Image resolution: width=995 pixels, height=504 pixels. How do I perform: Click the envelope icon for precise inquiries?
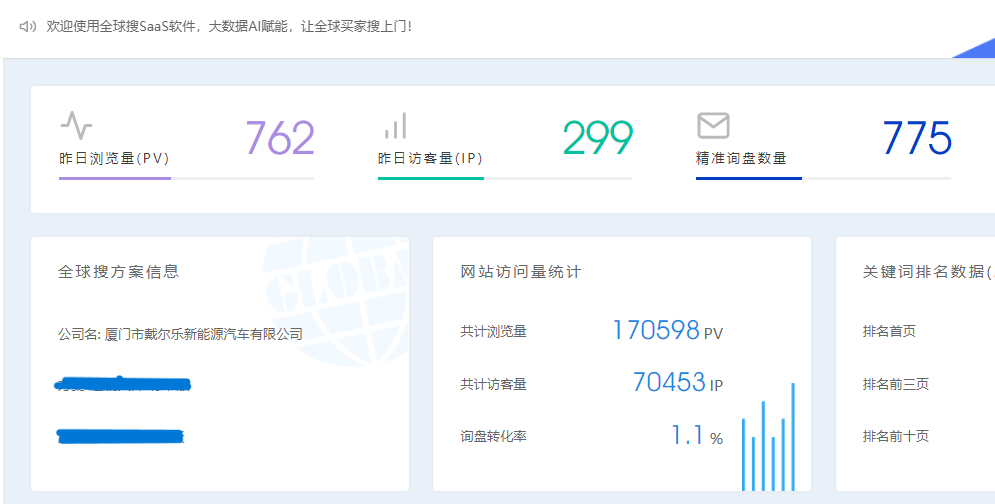click(x=713, y=125)
